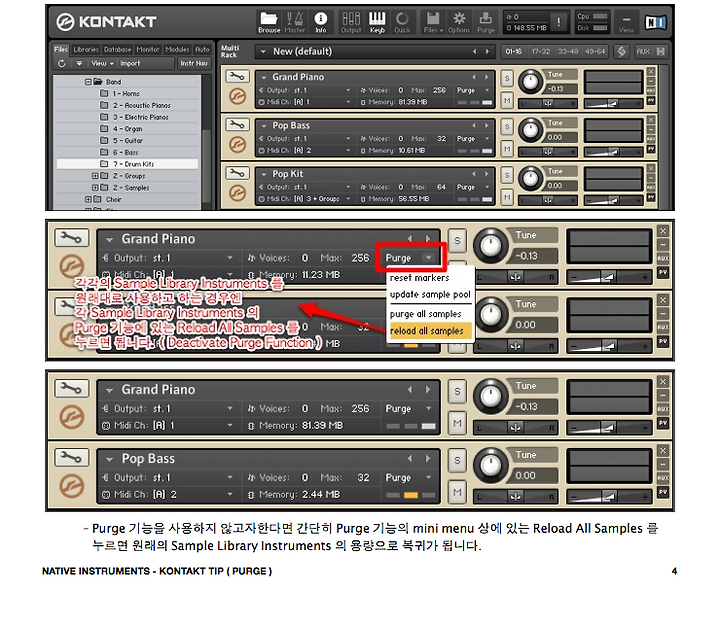Mute Pop Bass in the 10.61 MB row
The height and width of the screenshot is (626, 720).
click(x=506, y=149)
